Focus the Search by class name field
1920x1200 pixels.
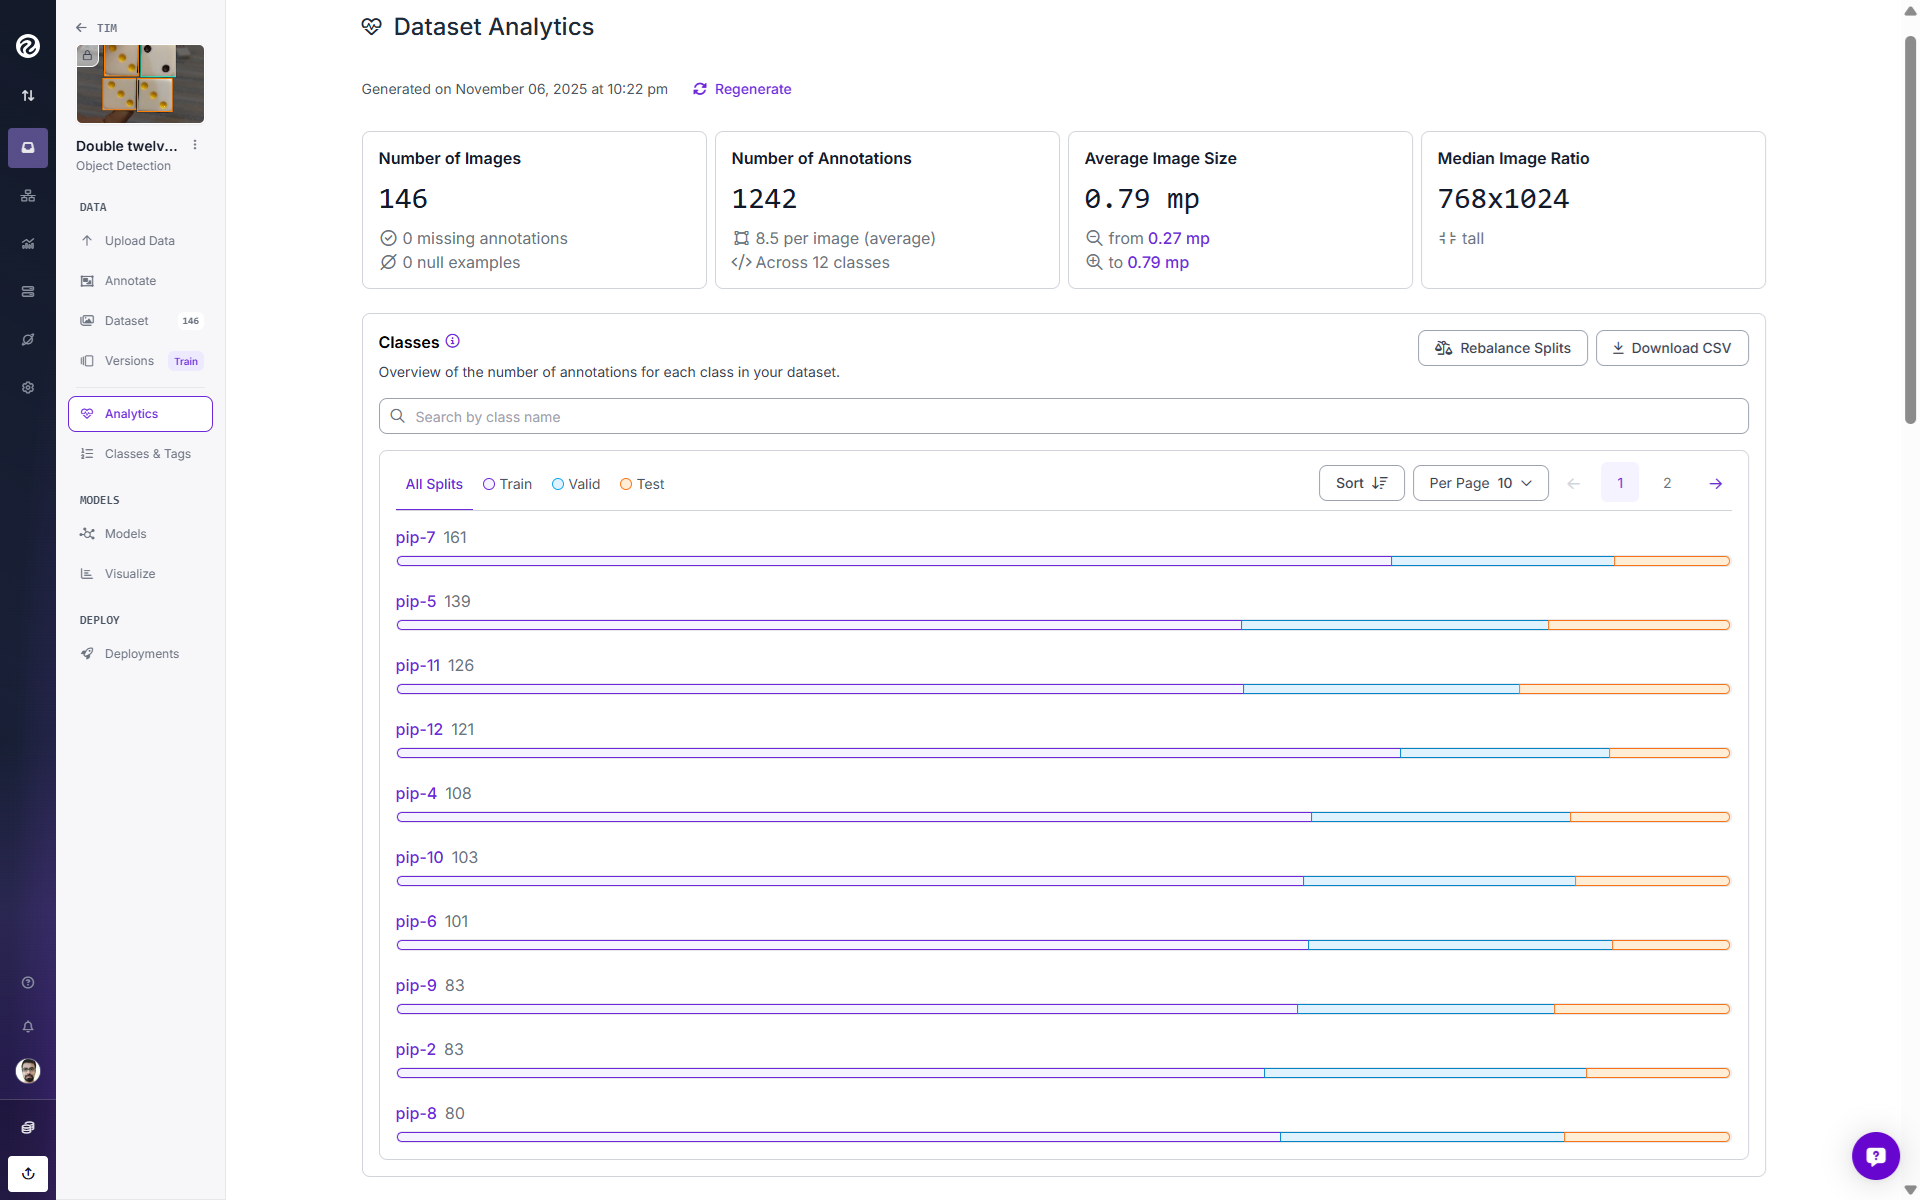pyautogui.click(x=1062, y=417)
